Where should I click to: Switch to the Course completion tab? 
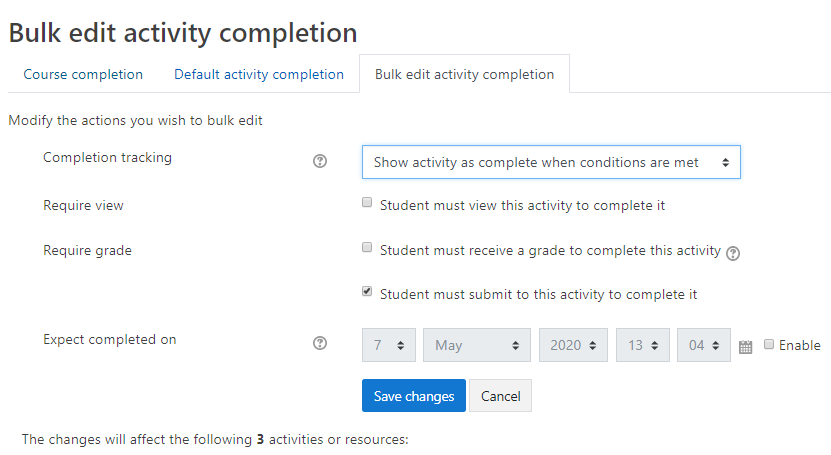pyautogui.click(x=83, y=75)
